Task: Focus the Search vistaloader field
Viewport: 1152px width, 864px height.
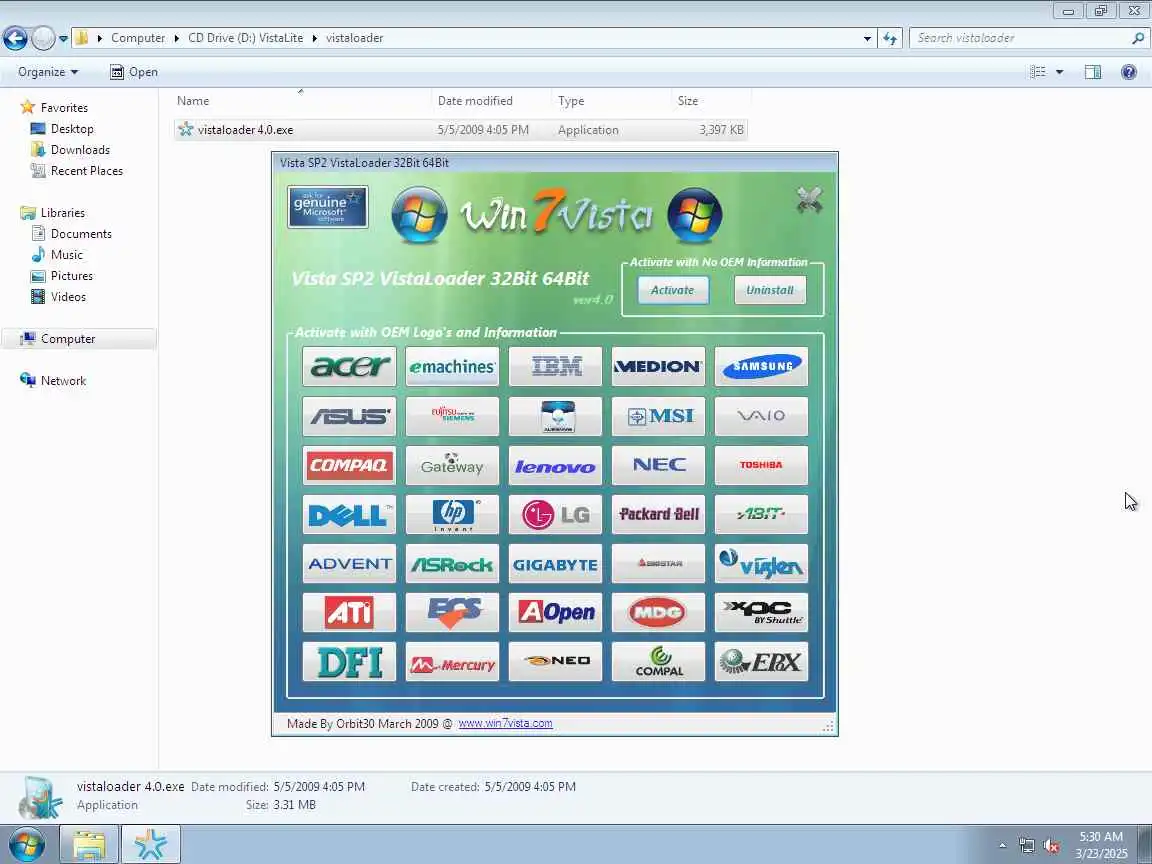Action: pos(1027,38)
